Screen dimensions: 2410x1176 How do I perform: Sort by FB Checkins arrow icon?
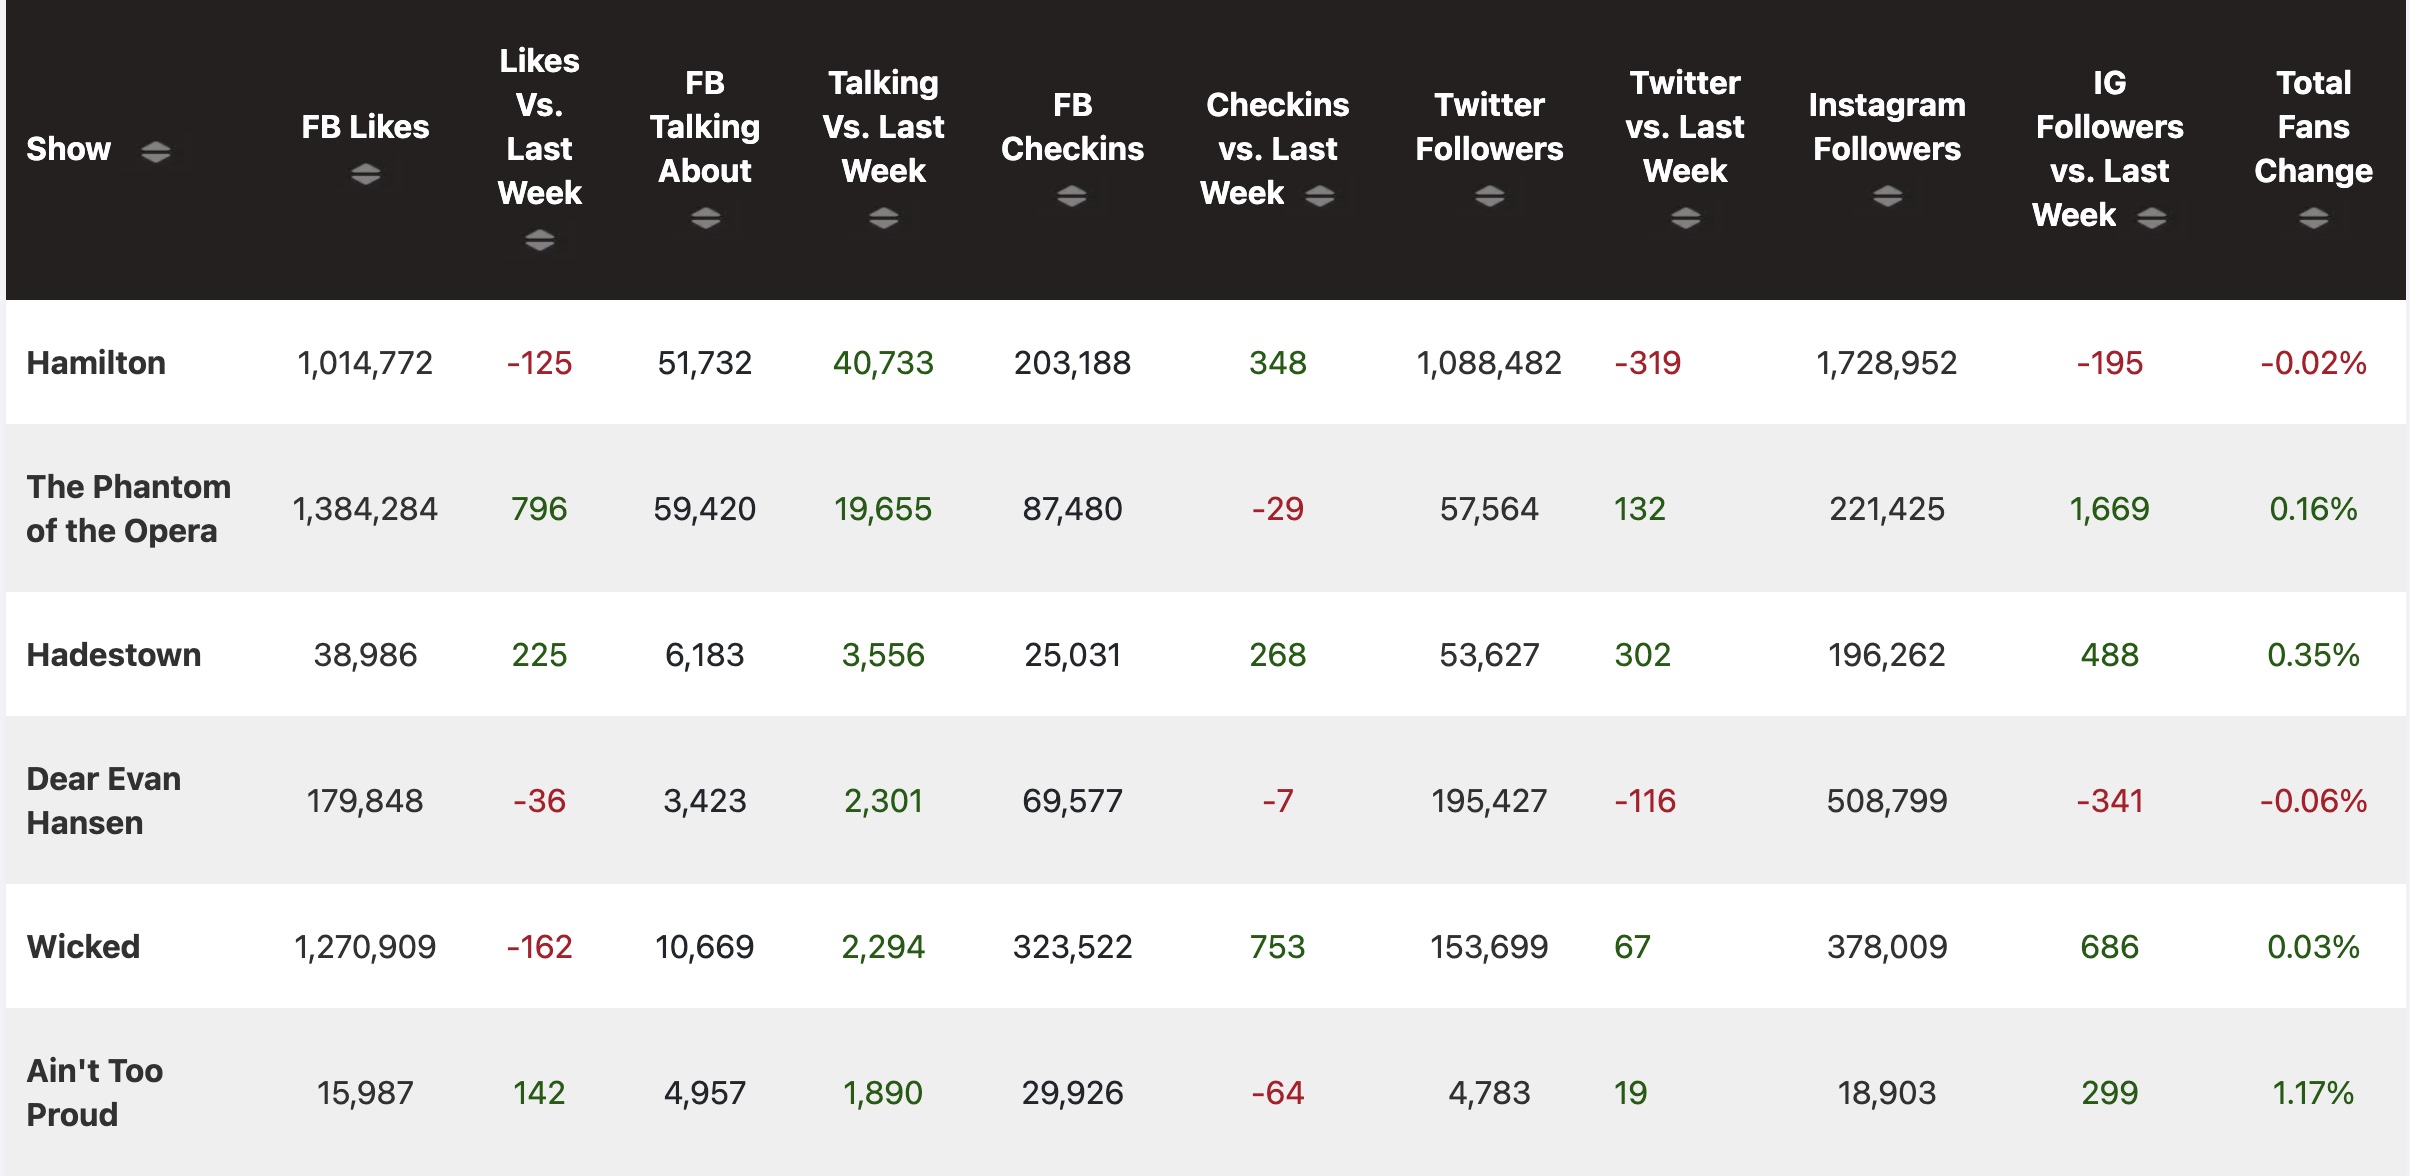coord(1072,196)
